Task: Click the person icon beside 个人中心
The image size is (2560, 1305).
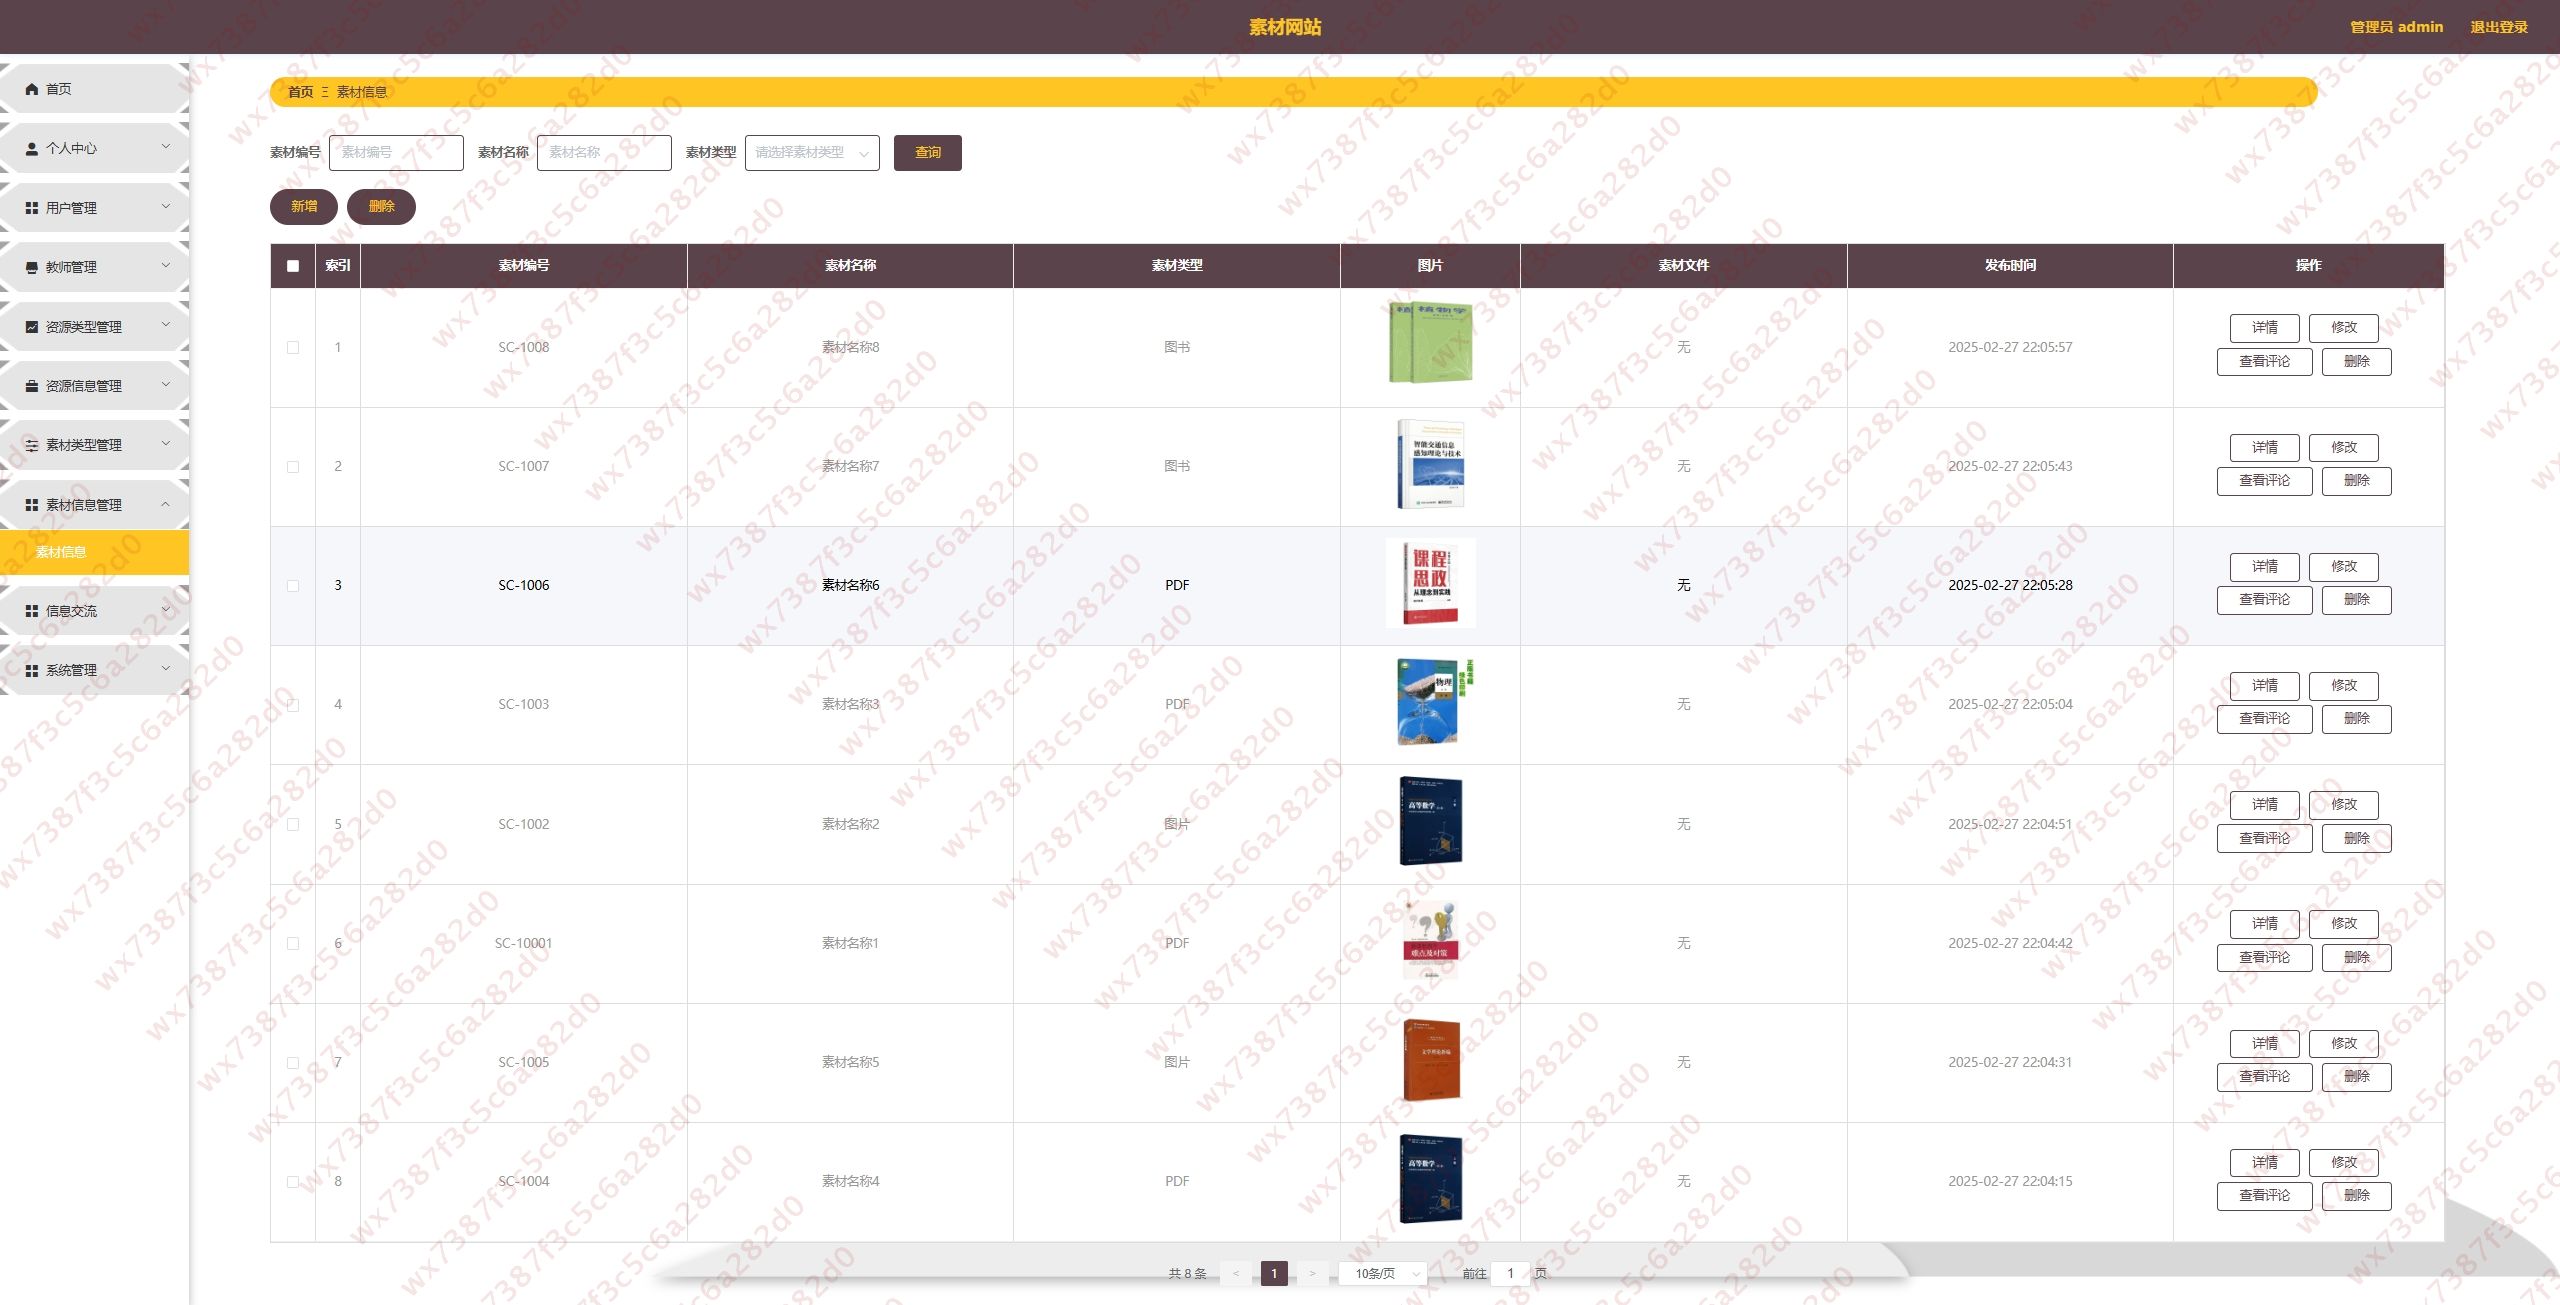Action: point(32,148)
